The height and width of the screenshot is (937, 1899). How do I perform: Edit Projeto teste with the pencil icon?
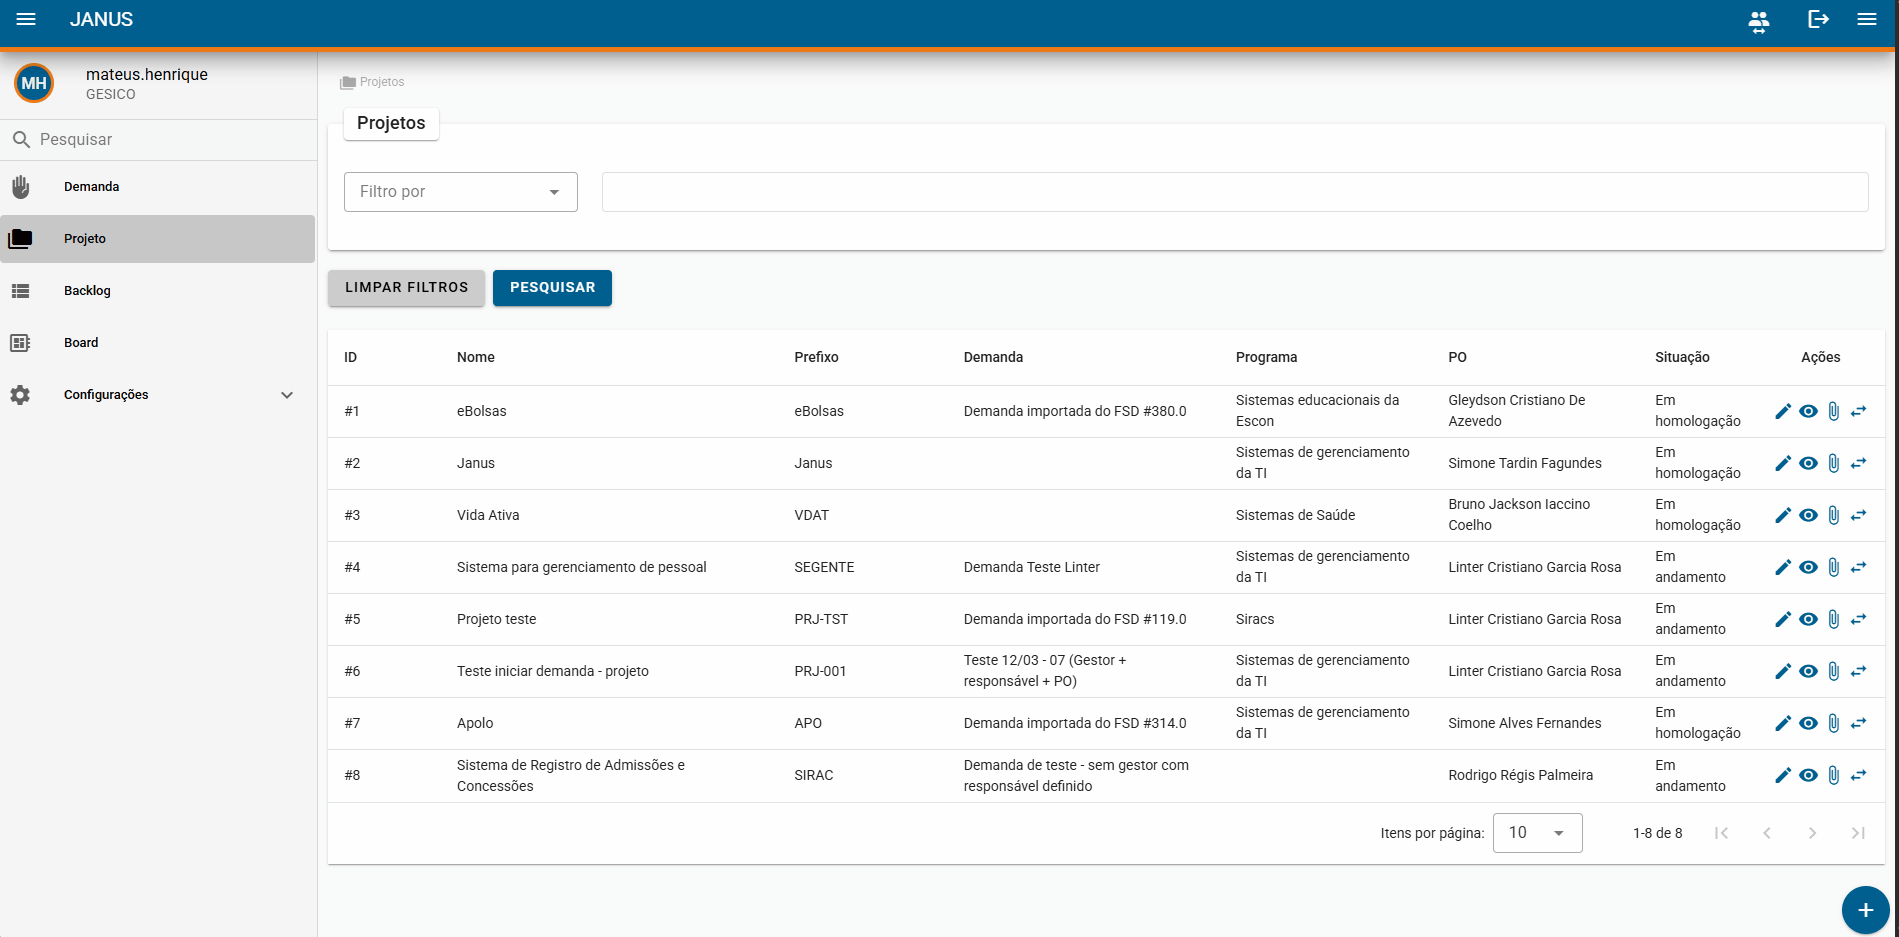coord(1783,619)
